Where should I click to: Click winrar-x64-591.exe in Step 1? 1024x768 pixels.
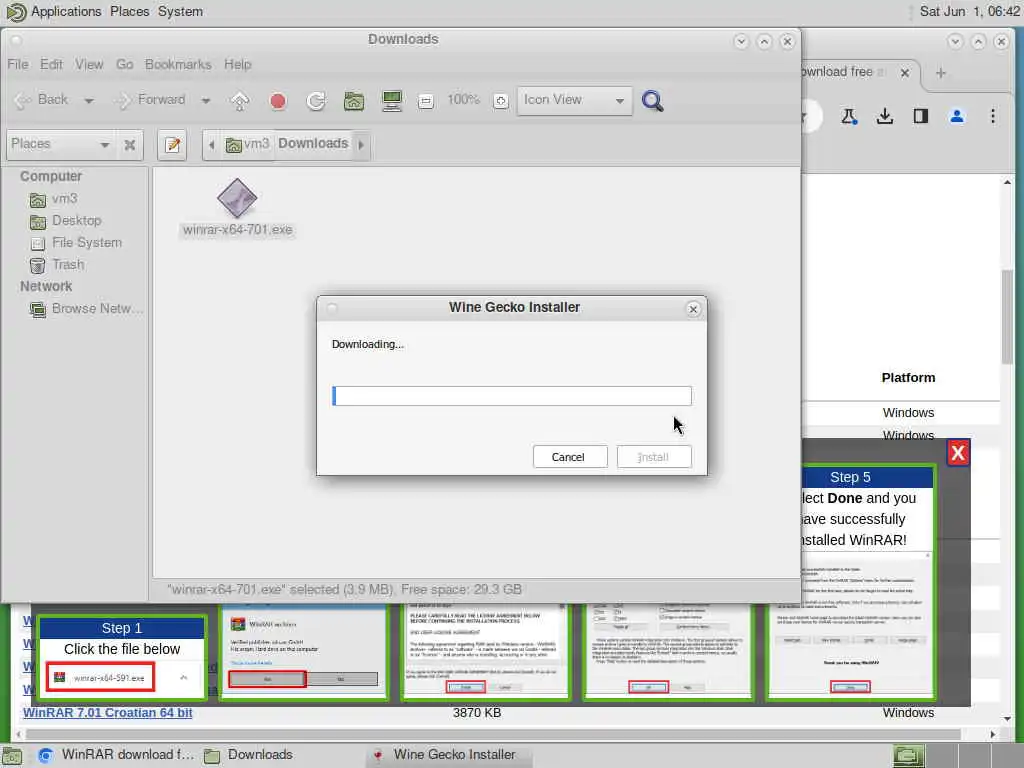click(x=101, y=678)
